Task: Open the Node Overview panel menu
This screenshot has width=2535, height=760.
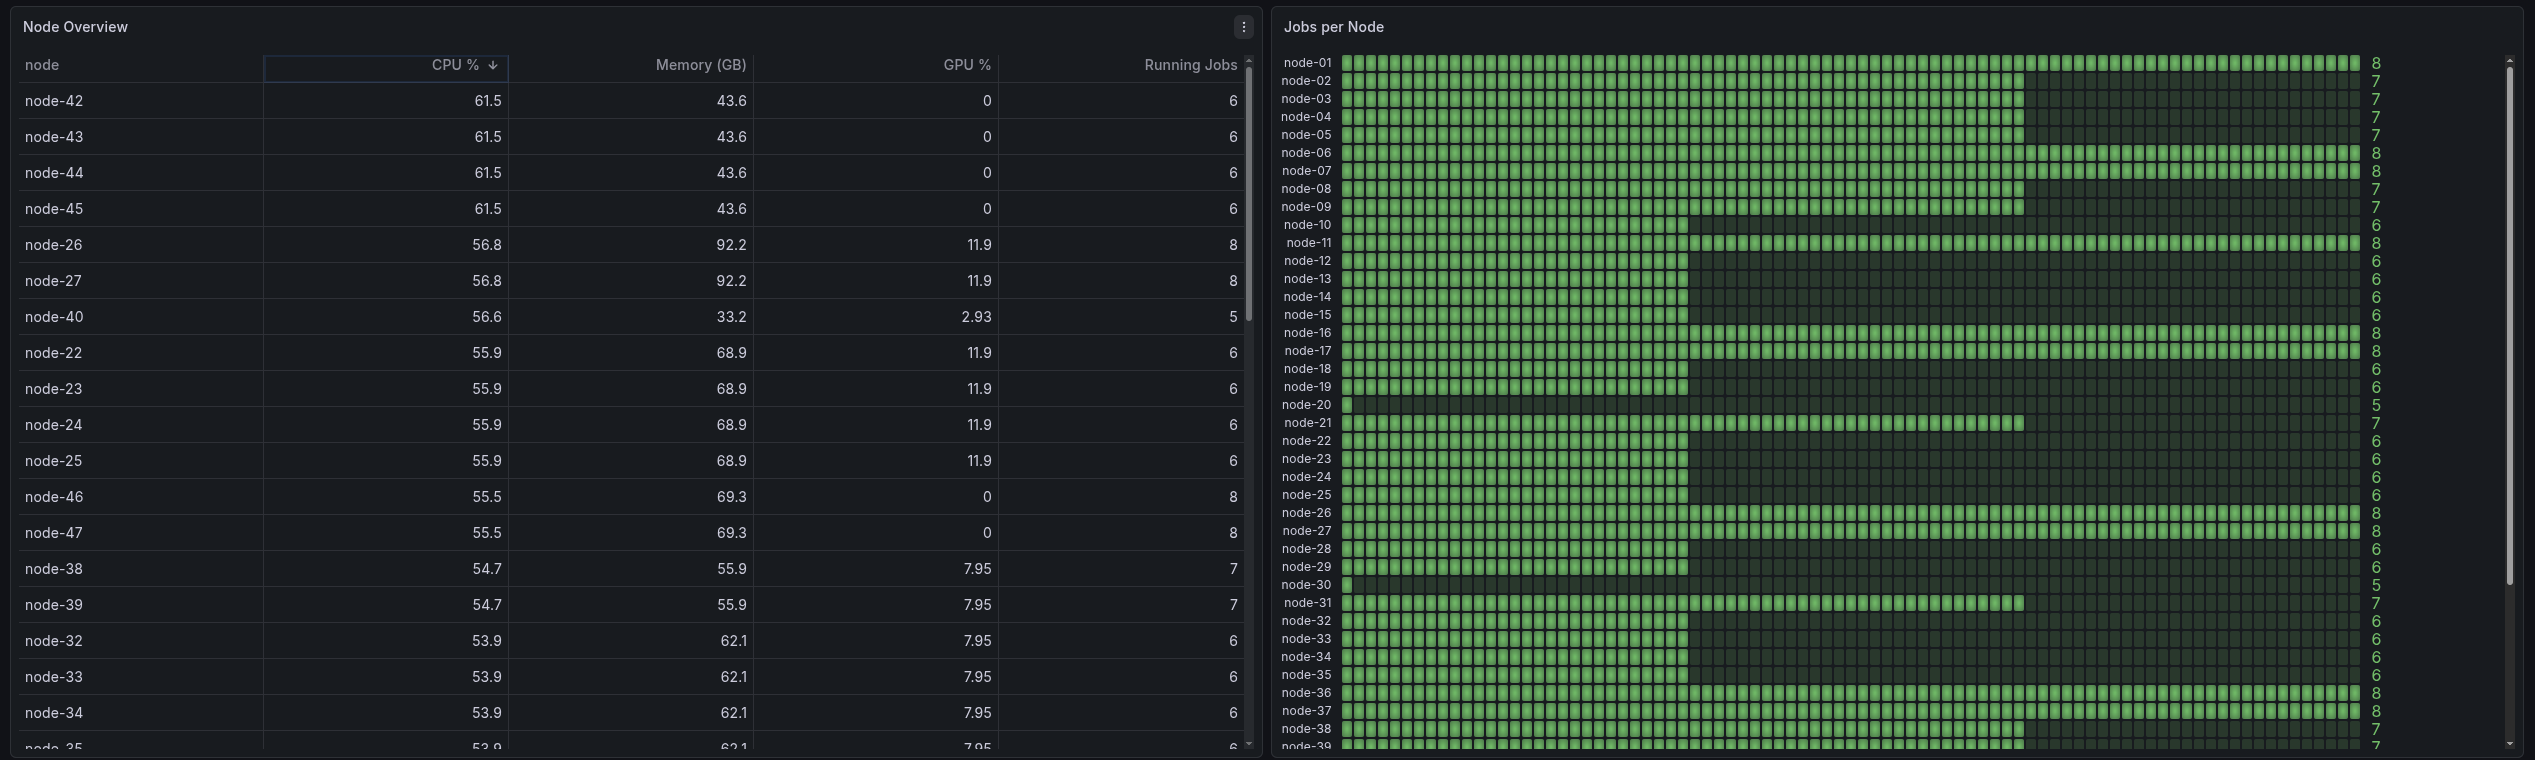Action: pos(1243,27)
